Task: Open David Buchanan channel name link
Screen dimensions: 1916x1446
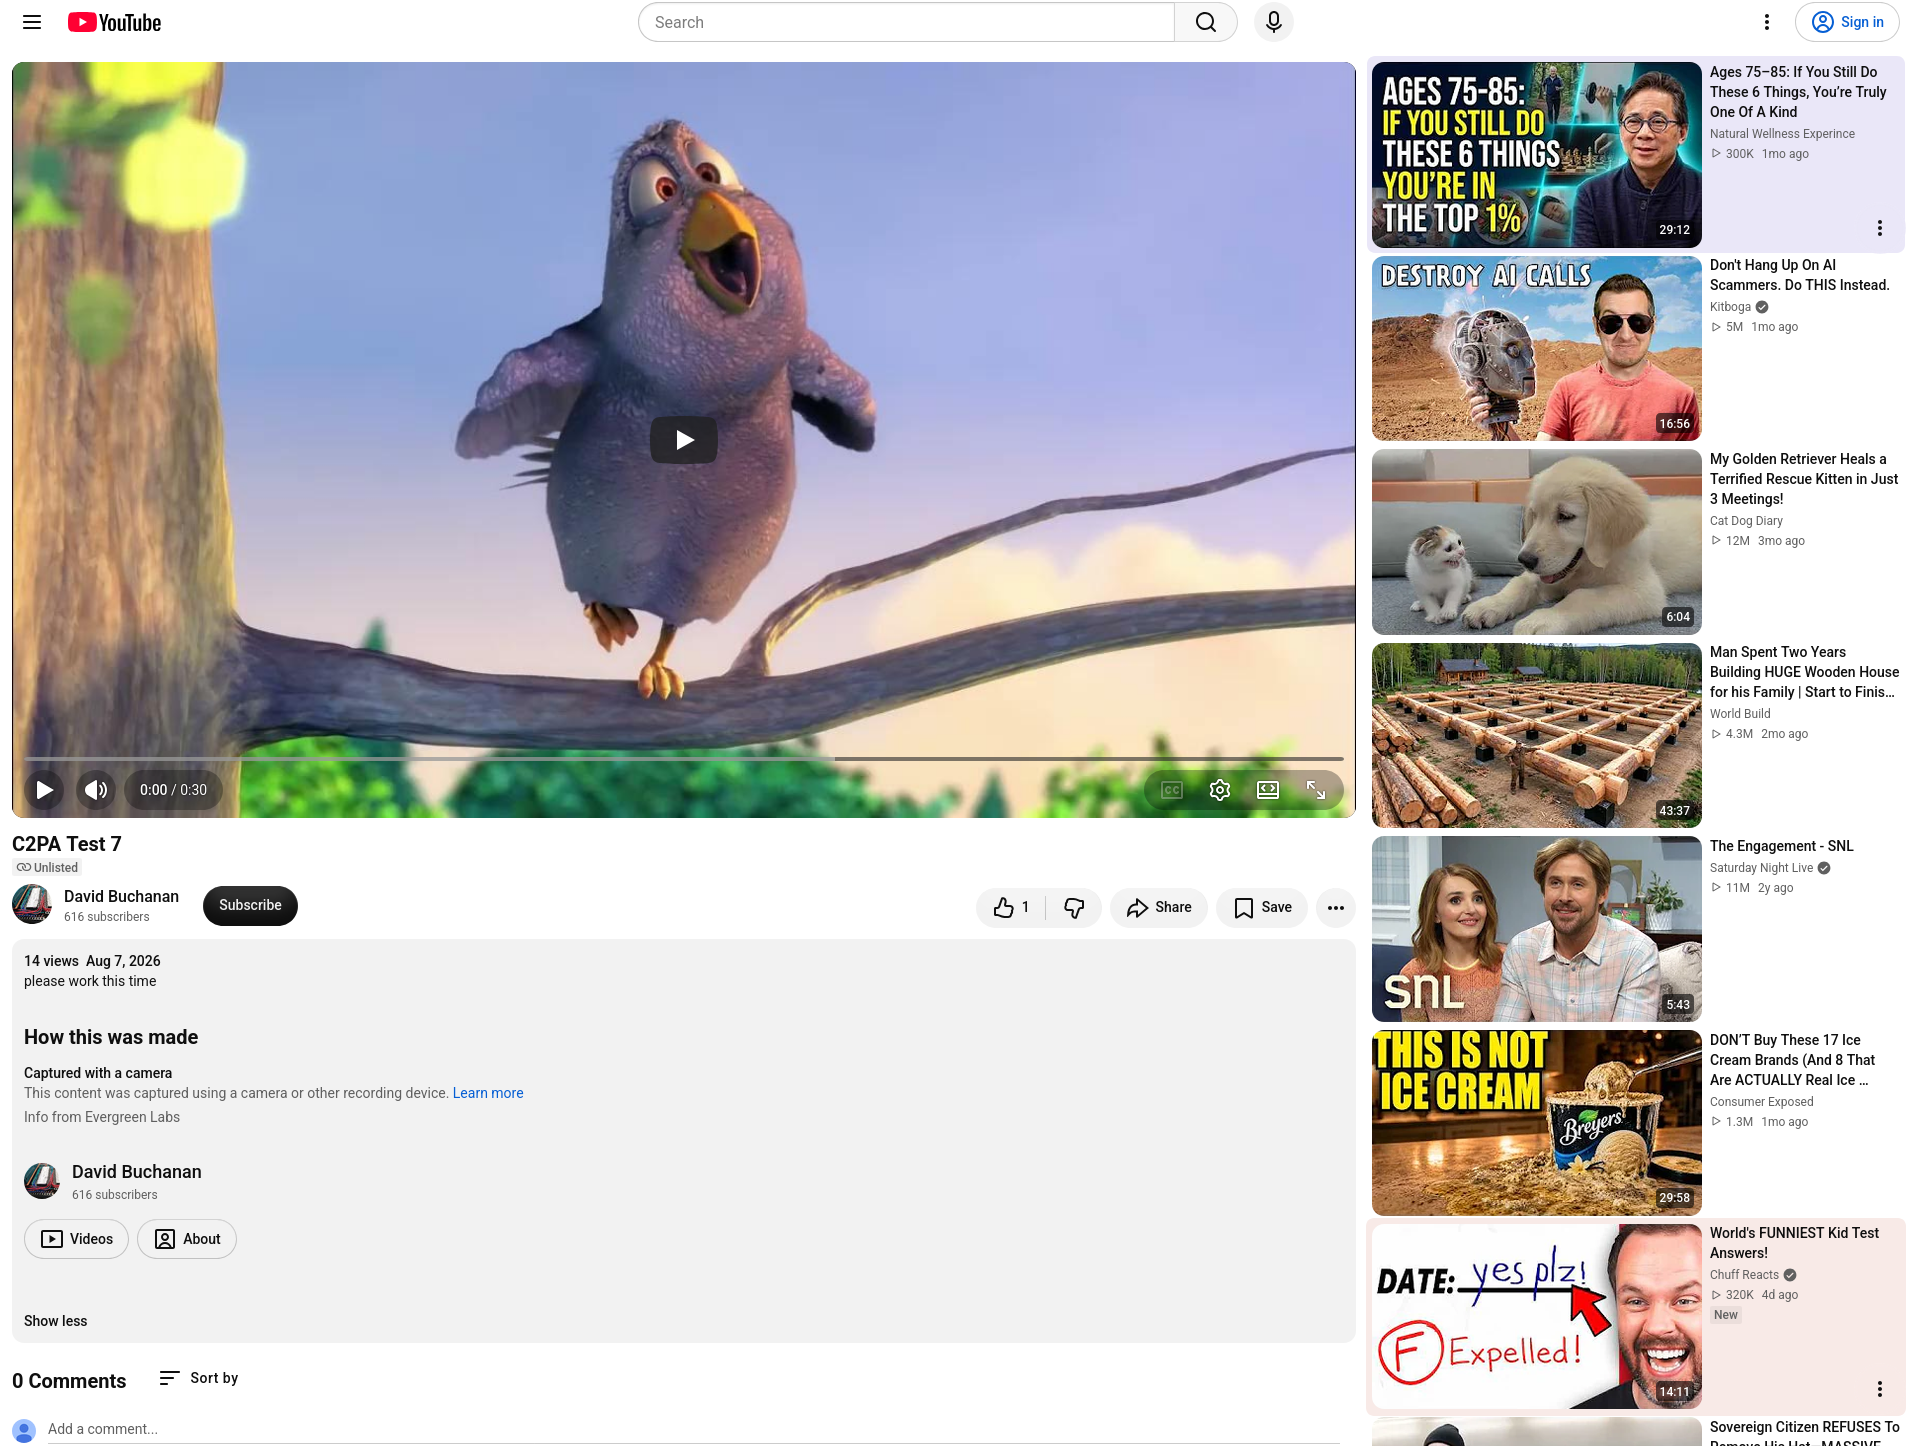Action: (121, 896)
